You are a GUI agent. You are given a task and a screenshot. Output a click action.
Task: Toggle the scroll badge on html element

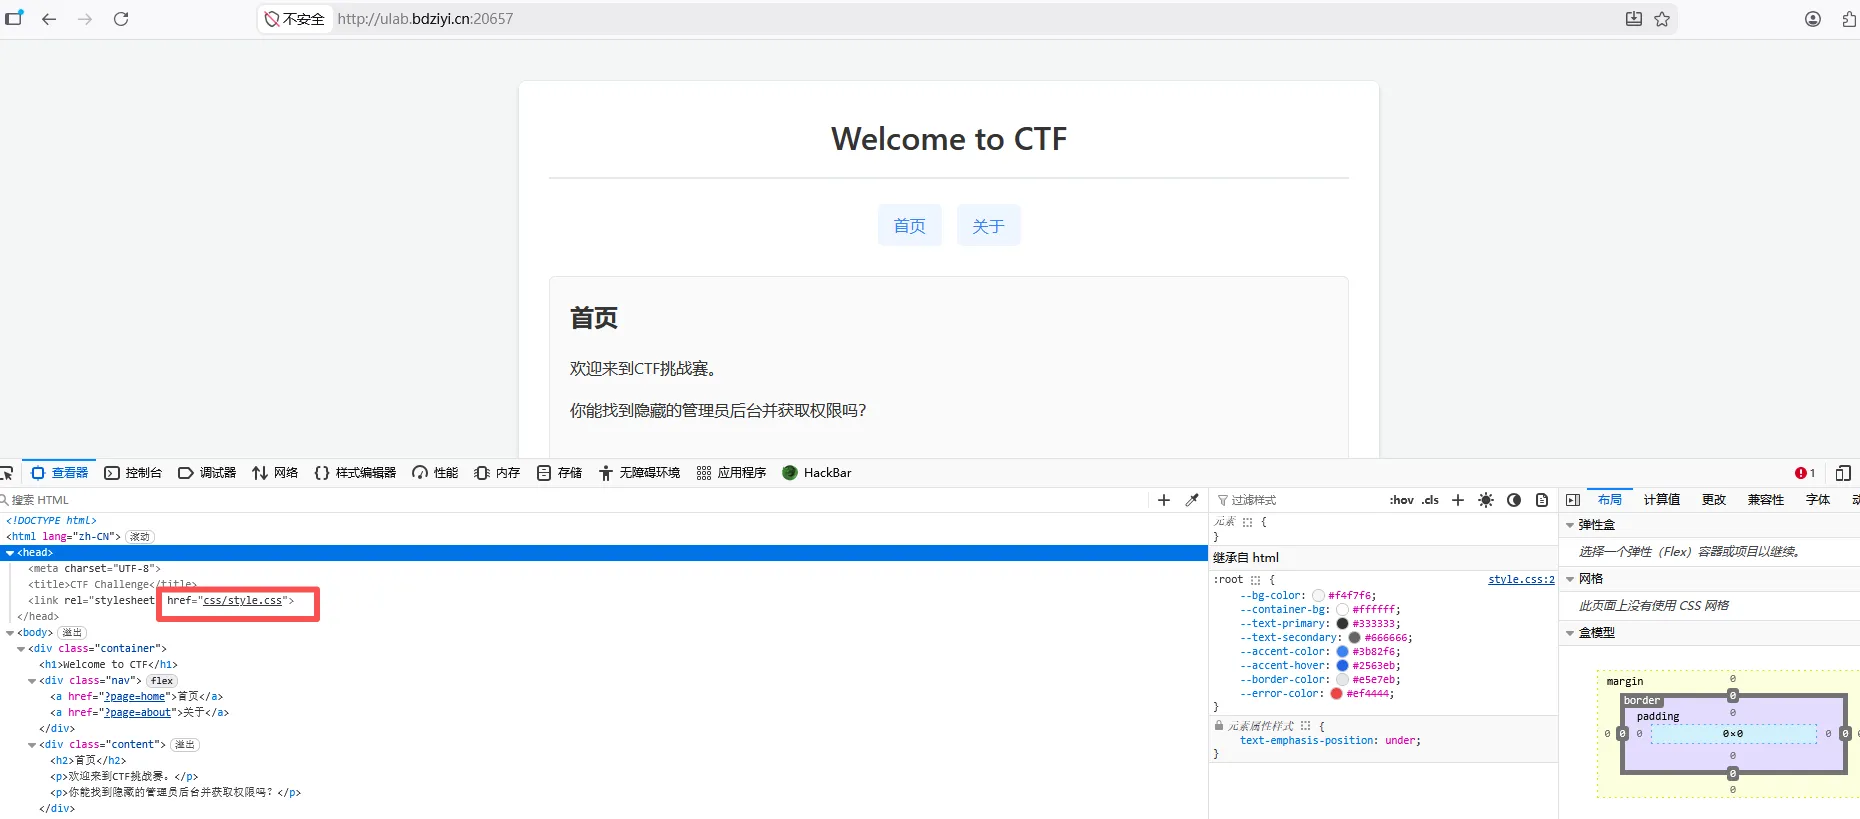[x=140, y=537]
